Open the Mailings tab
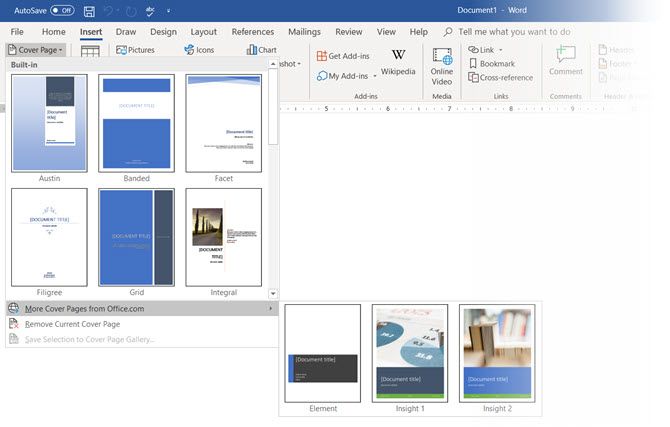The width and height of the screenshot is (670, 427). pos(304,32)
